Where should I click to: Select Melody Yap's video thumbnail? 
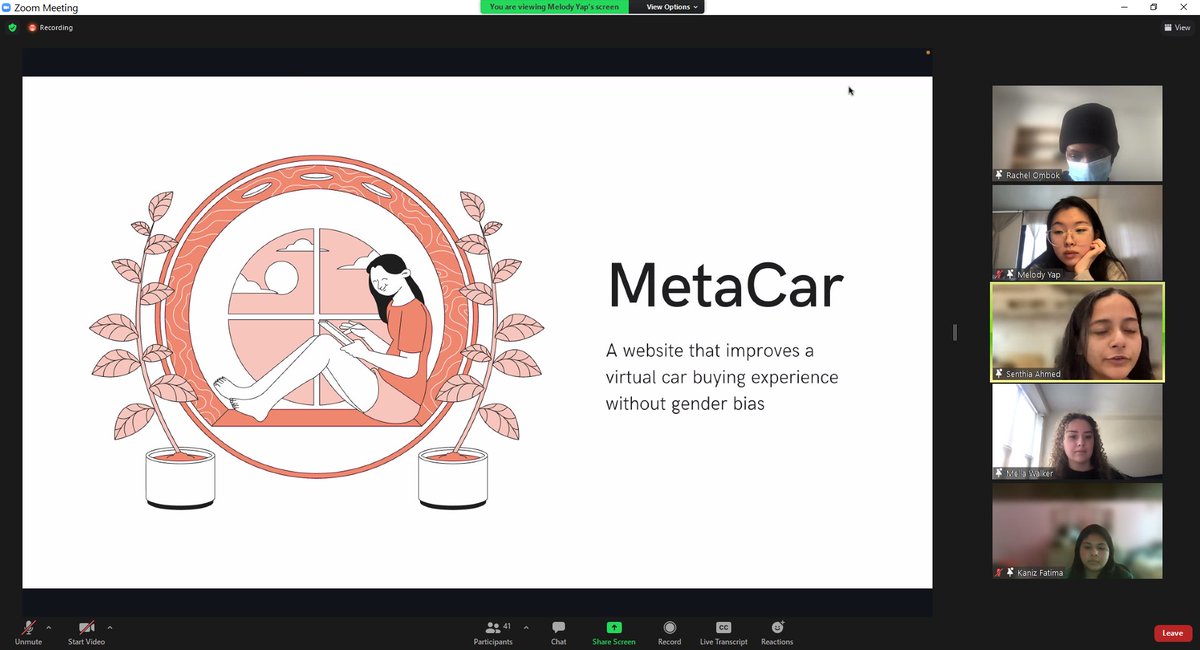point(1077,232)
